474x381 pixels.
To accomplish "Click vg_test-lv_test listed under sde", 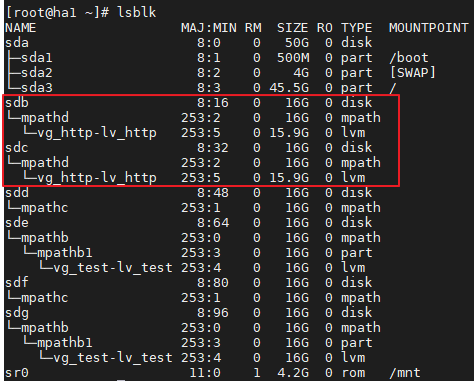I will (113, 268).
